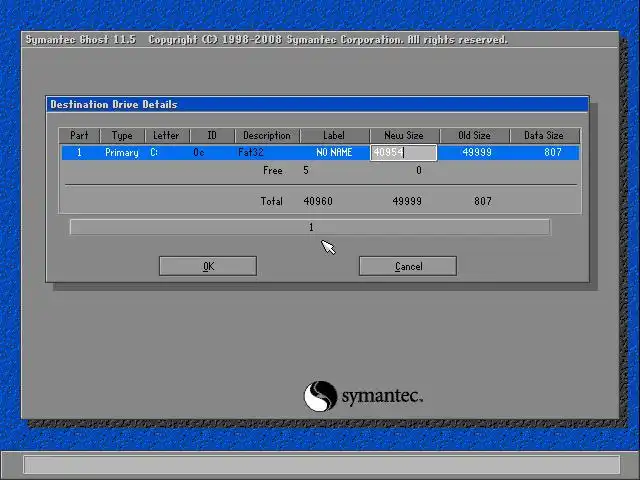The width and height of the screenshot is (640, 480).
Task: Click the 0c ID cell
Action: coord(199,153)
